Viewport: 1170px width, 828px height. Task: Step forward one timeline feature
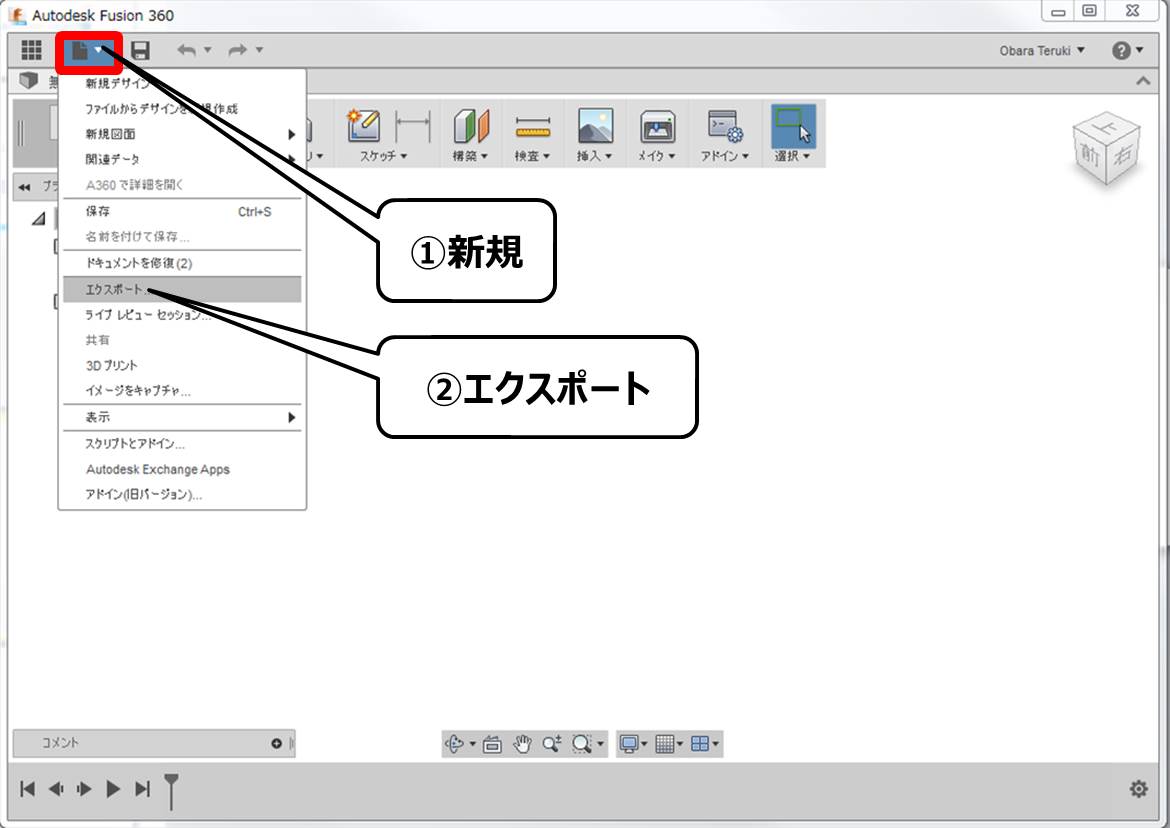tap(84, 788)
